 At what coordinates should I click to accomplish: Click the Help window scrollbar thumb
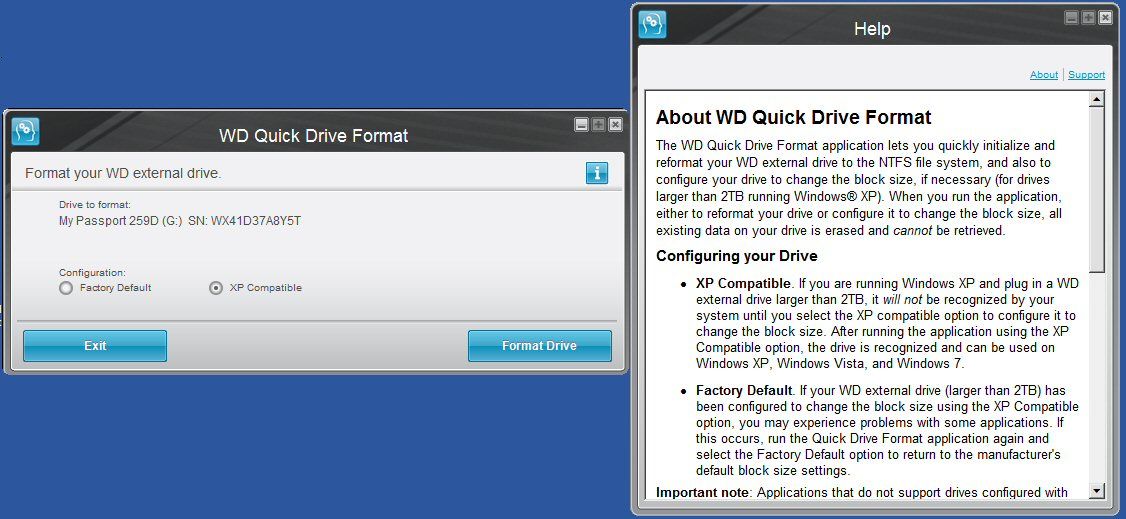pyautogui.click(x=1097, y=190)
